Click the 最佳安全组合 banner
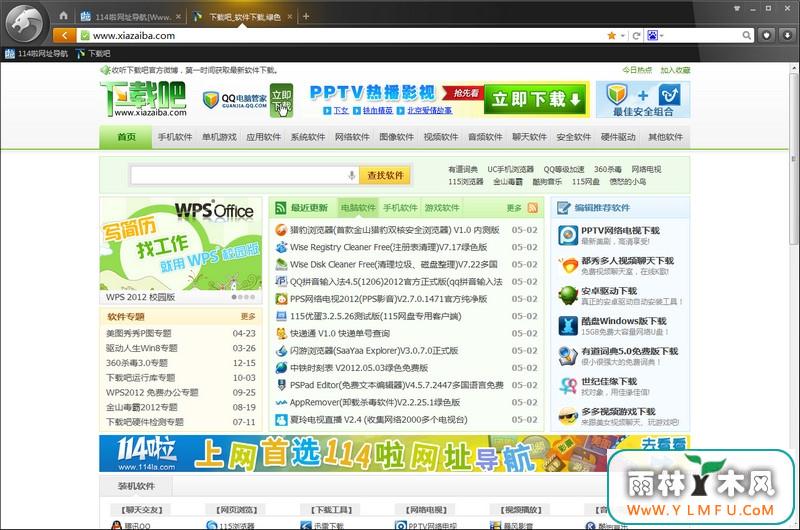Image resolution: width=800 pixels, height=530 pixels. 643,99
